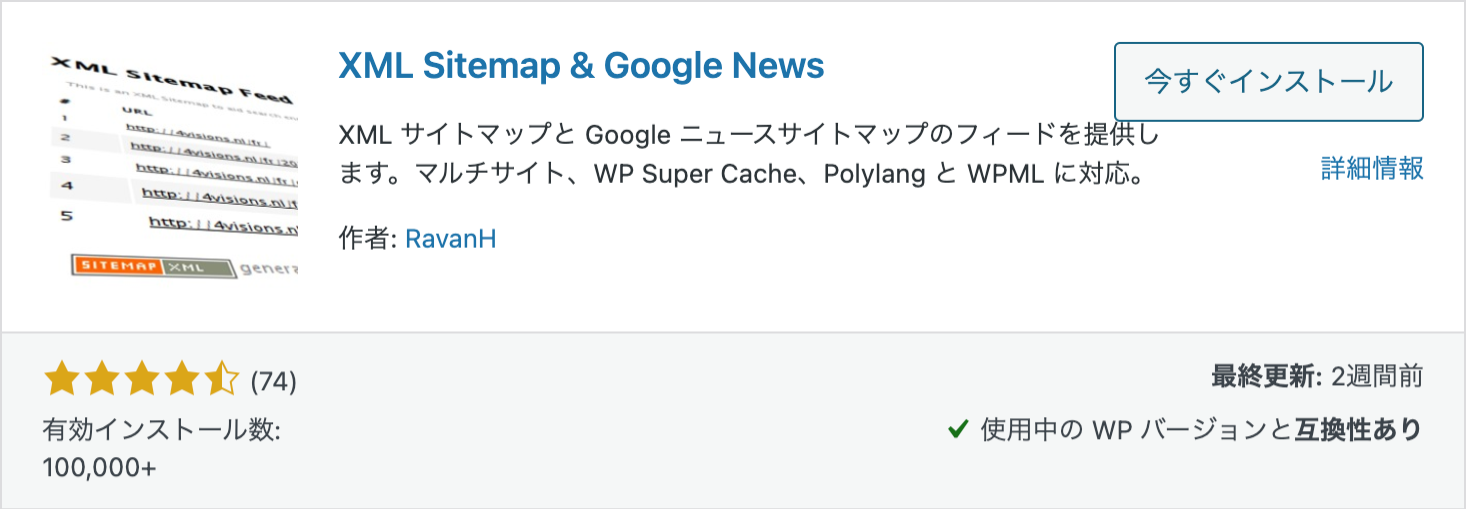Image resolution: width=1466 pixels, height=510 pixels.
Task: Select the first gold rating star
Action: [62, 380]
